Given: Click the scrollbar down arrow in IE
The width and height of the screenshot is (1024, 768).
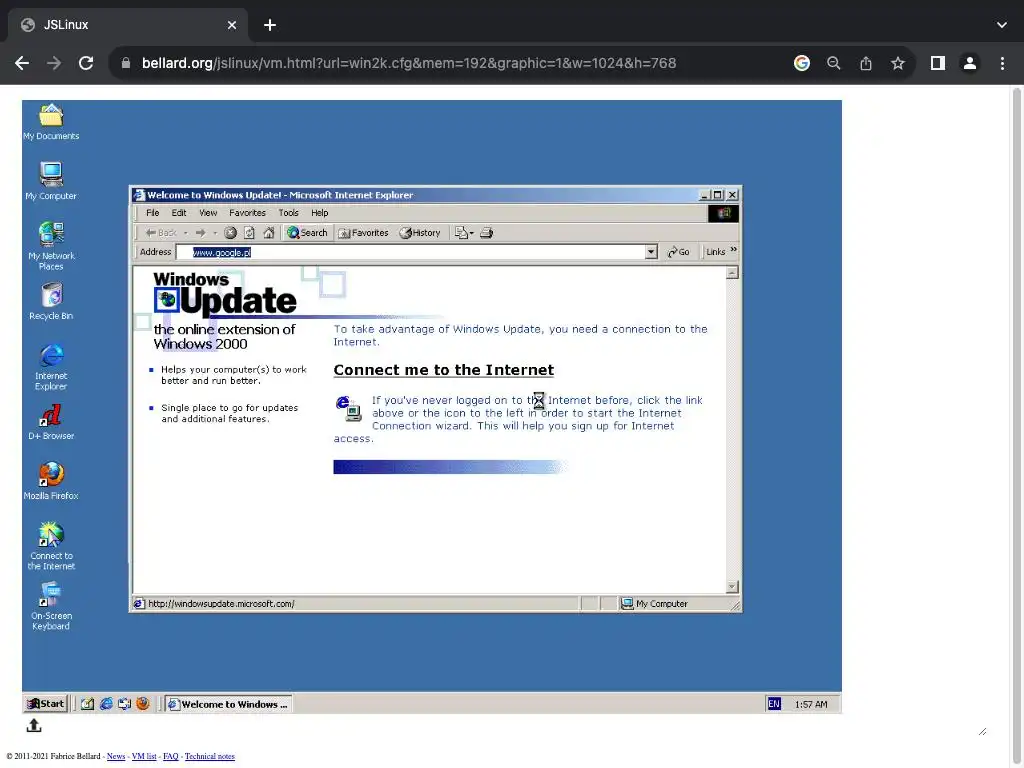Looking at the screenshot, I should [732, 586].
